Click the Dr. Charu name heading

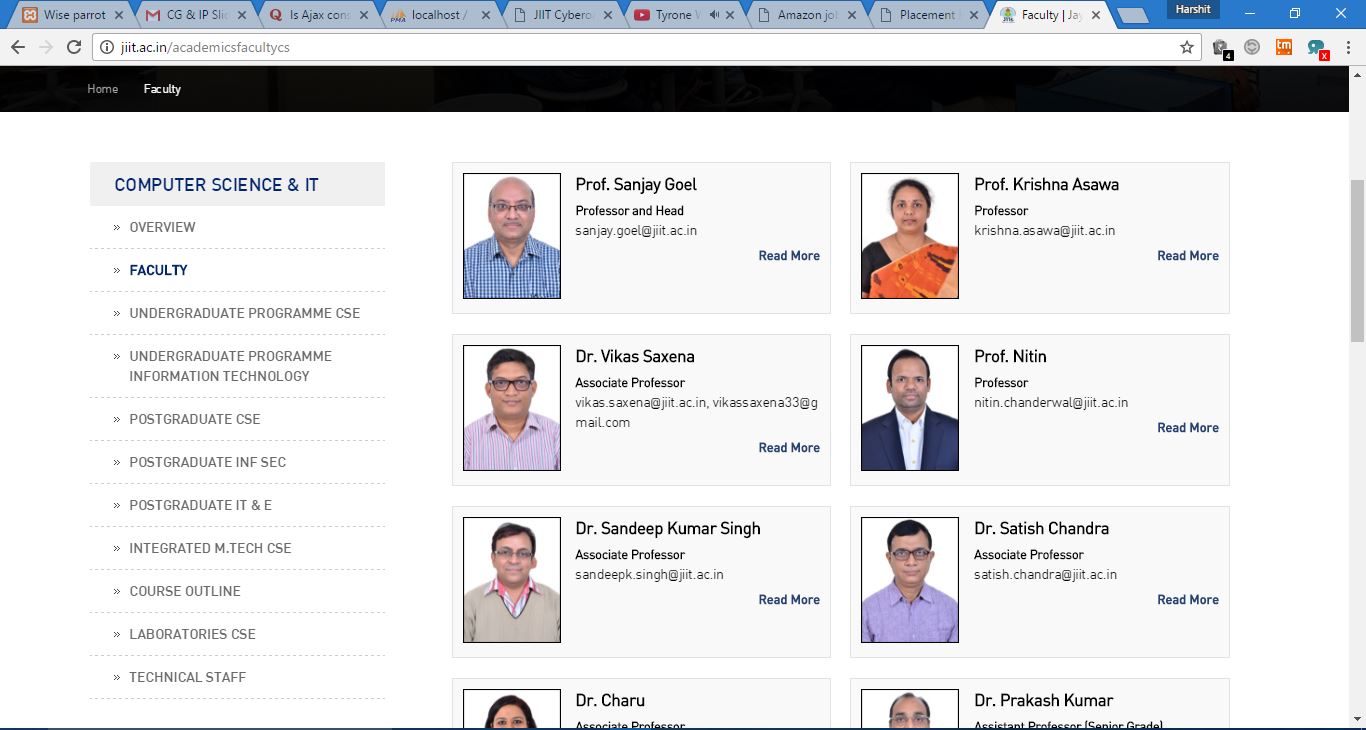[x=610, y=701]
